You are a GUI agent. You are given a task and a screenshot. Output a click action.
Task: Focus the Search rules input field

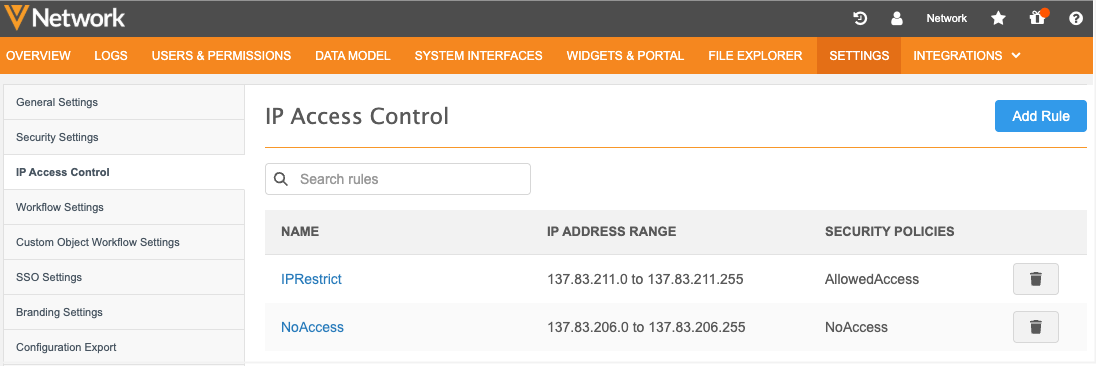(x=398, y=179)
